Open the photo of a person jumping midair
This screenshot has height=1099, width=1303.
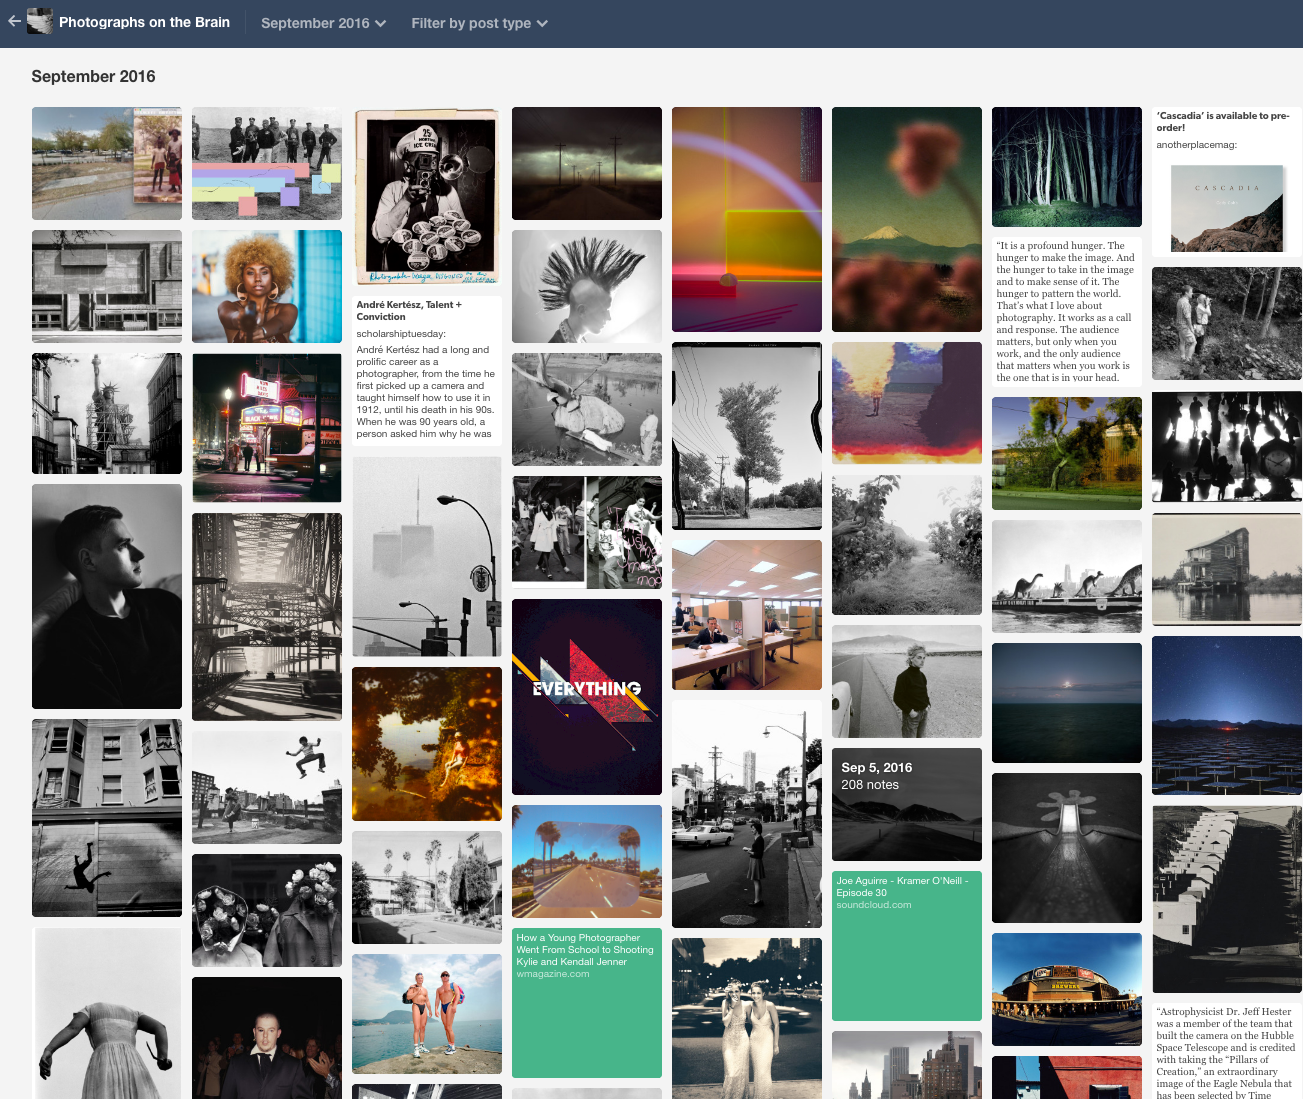tap(267, 787)
